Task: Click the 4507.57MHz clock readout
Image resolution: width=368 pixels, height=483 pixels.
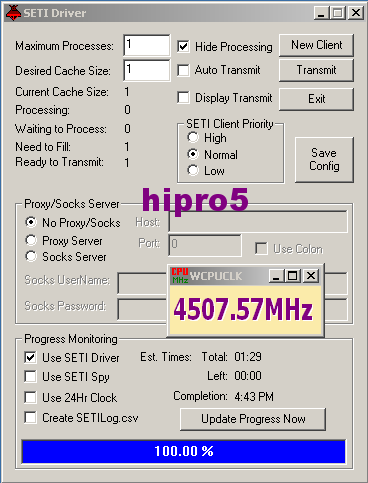Action: tap(243, 309)
